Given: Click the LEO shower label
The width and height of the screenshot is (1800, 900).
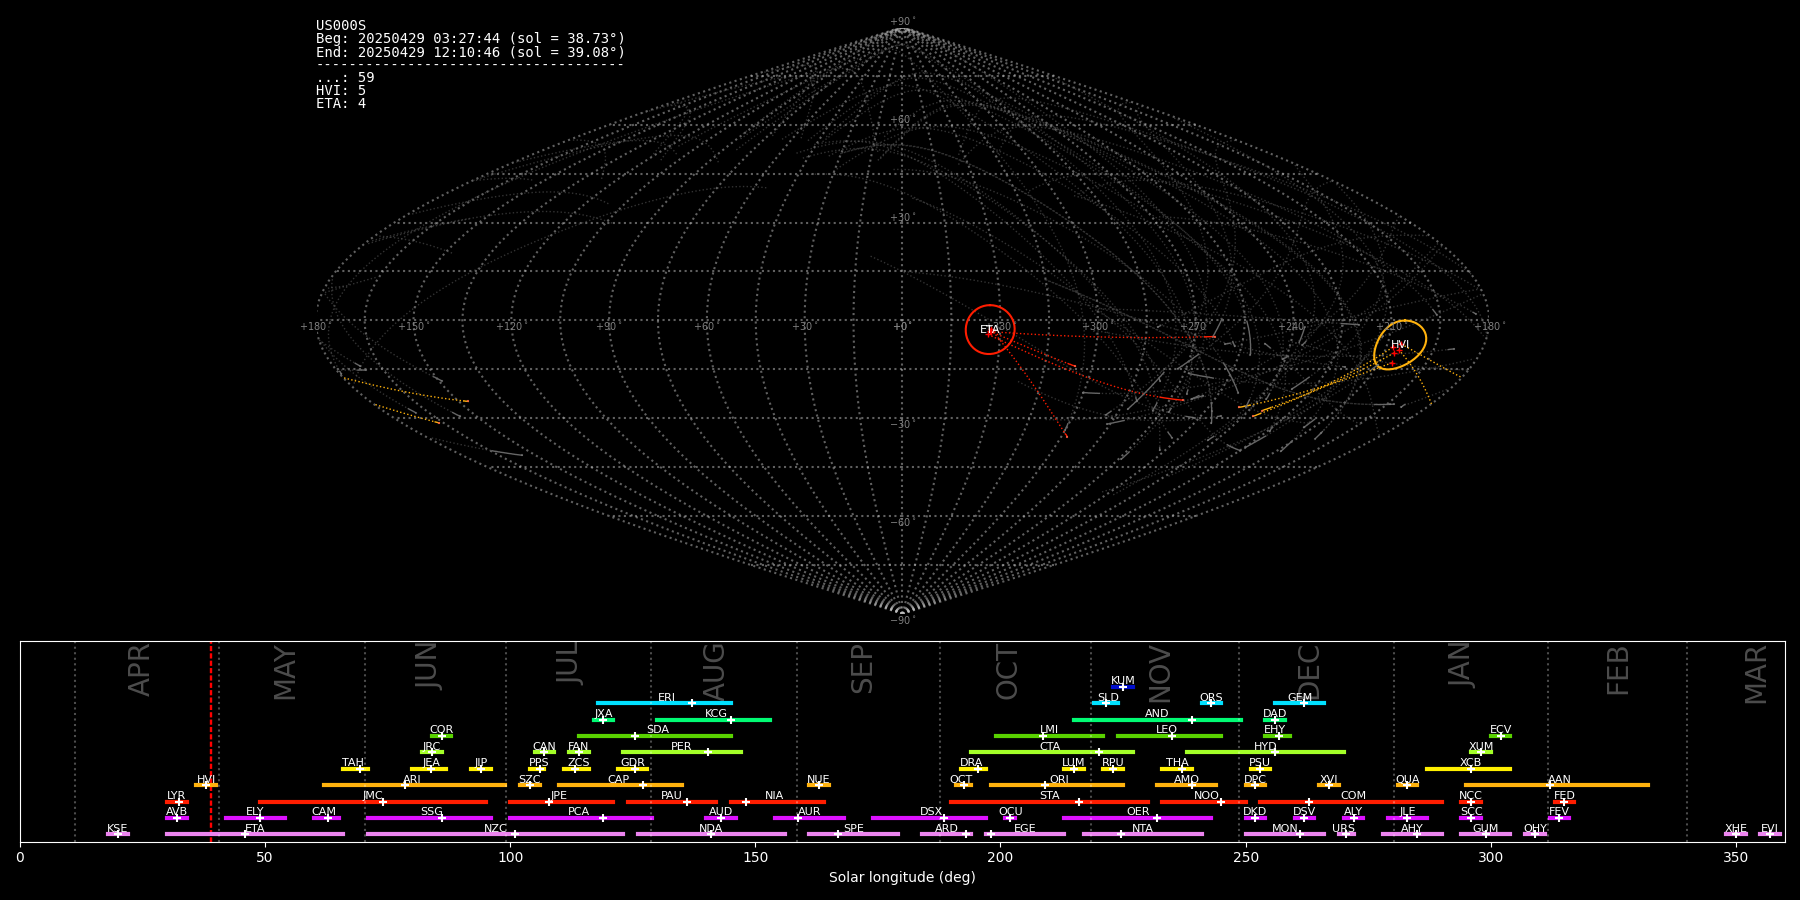Looking at the screenshot, I should 1166,729.
